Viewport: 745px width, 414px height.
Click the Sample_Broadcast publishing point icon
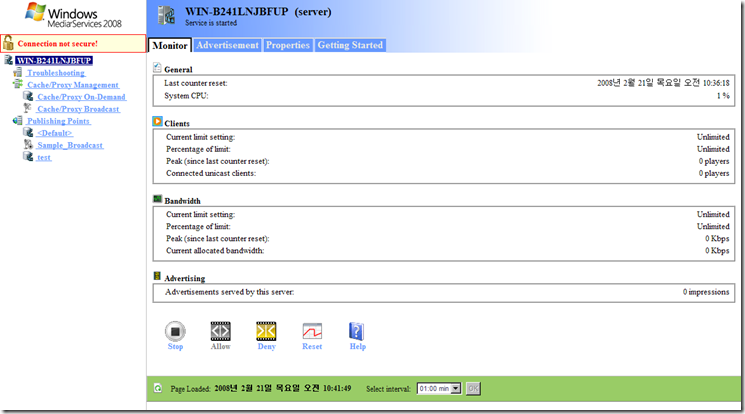[x=29, y=144]
